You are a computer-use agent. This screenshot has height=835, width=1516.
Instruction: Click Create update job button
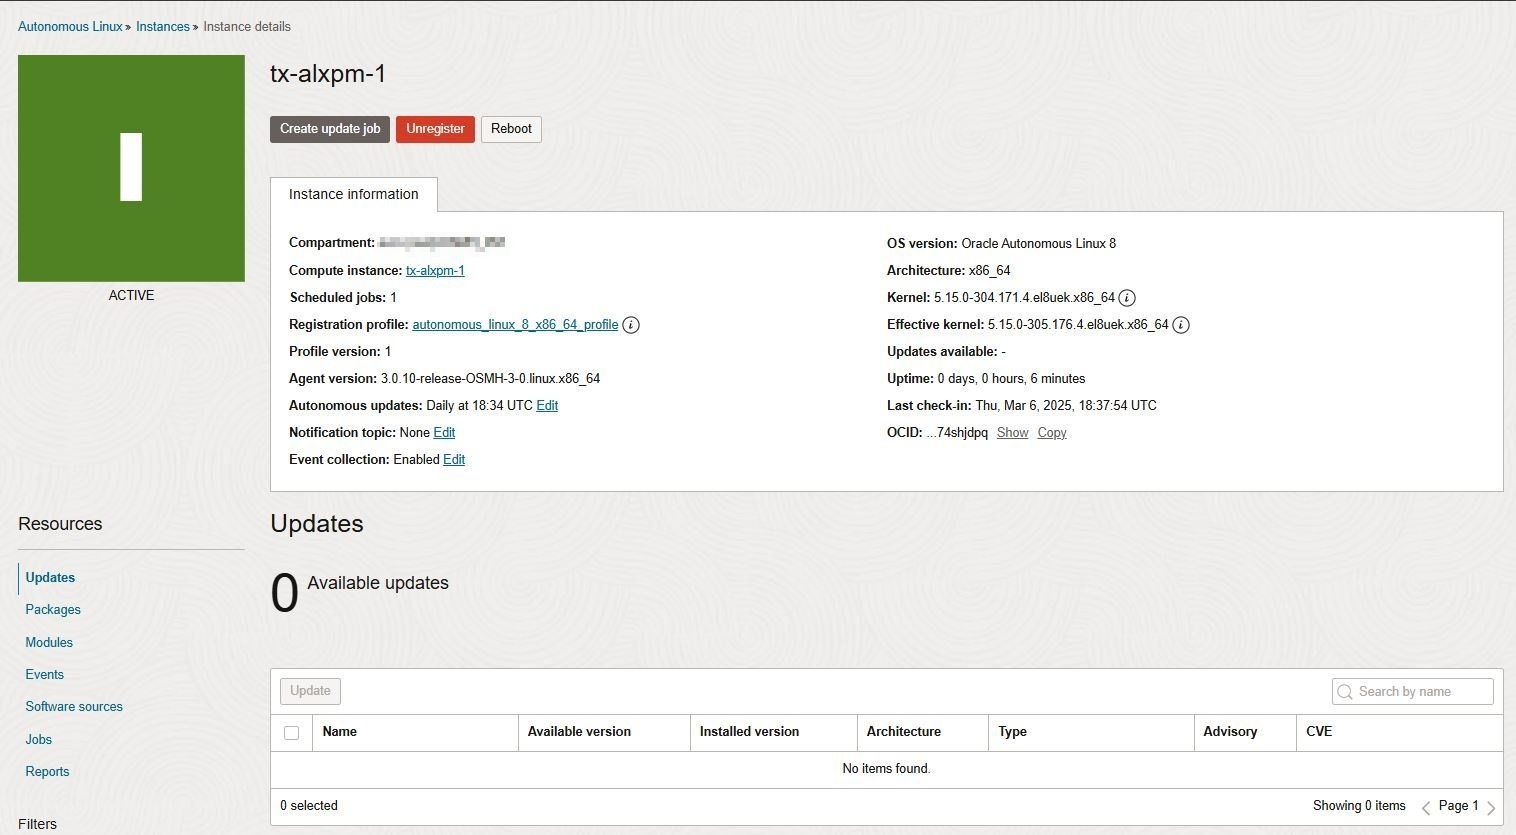[330, 129]
